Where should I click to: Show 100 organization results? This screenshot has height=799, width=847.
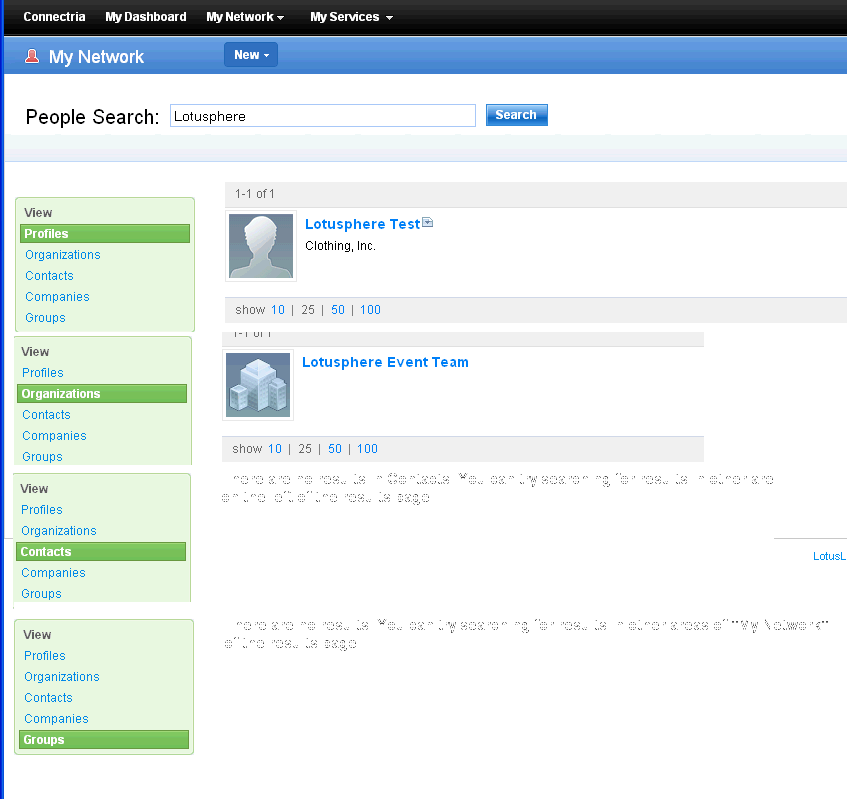coord(367,448)
